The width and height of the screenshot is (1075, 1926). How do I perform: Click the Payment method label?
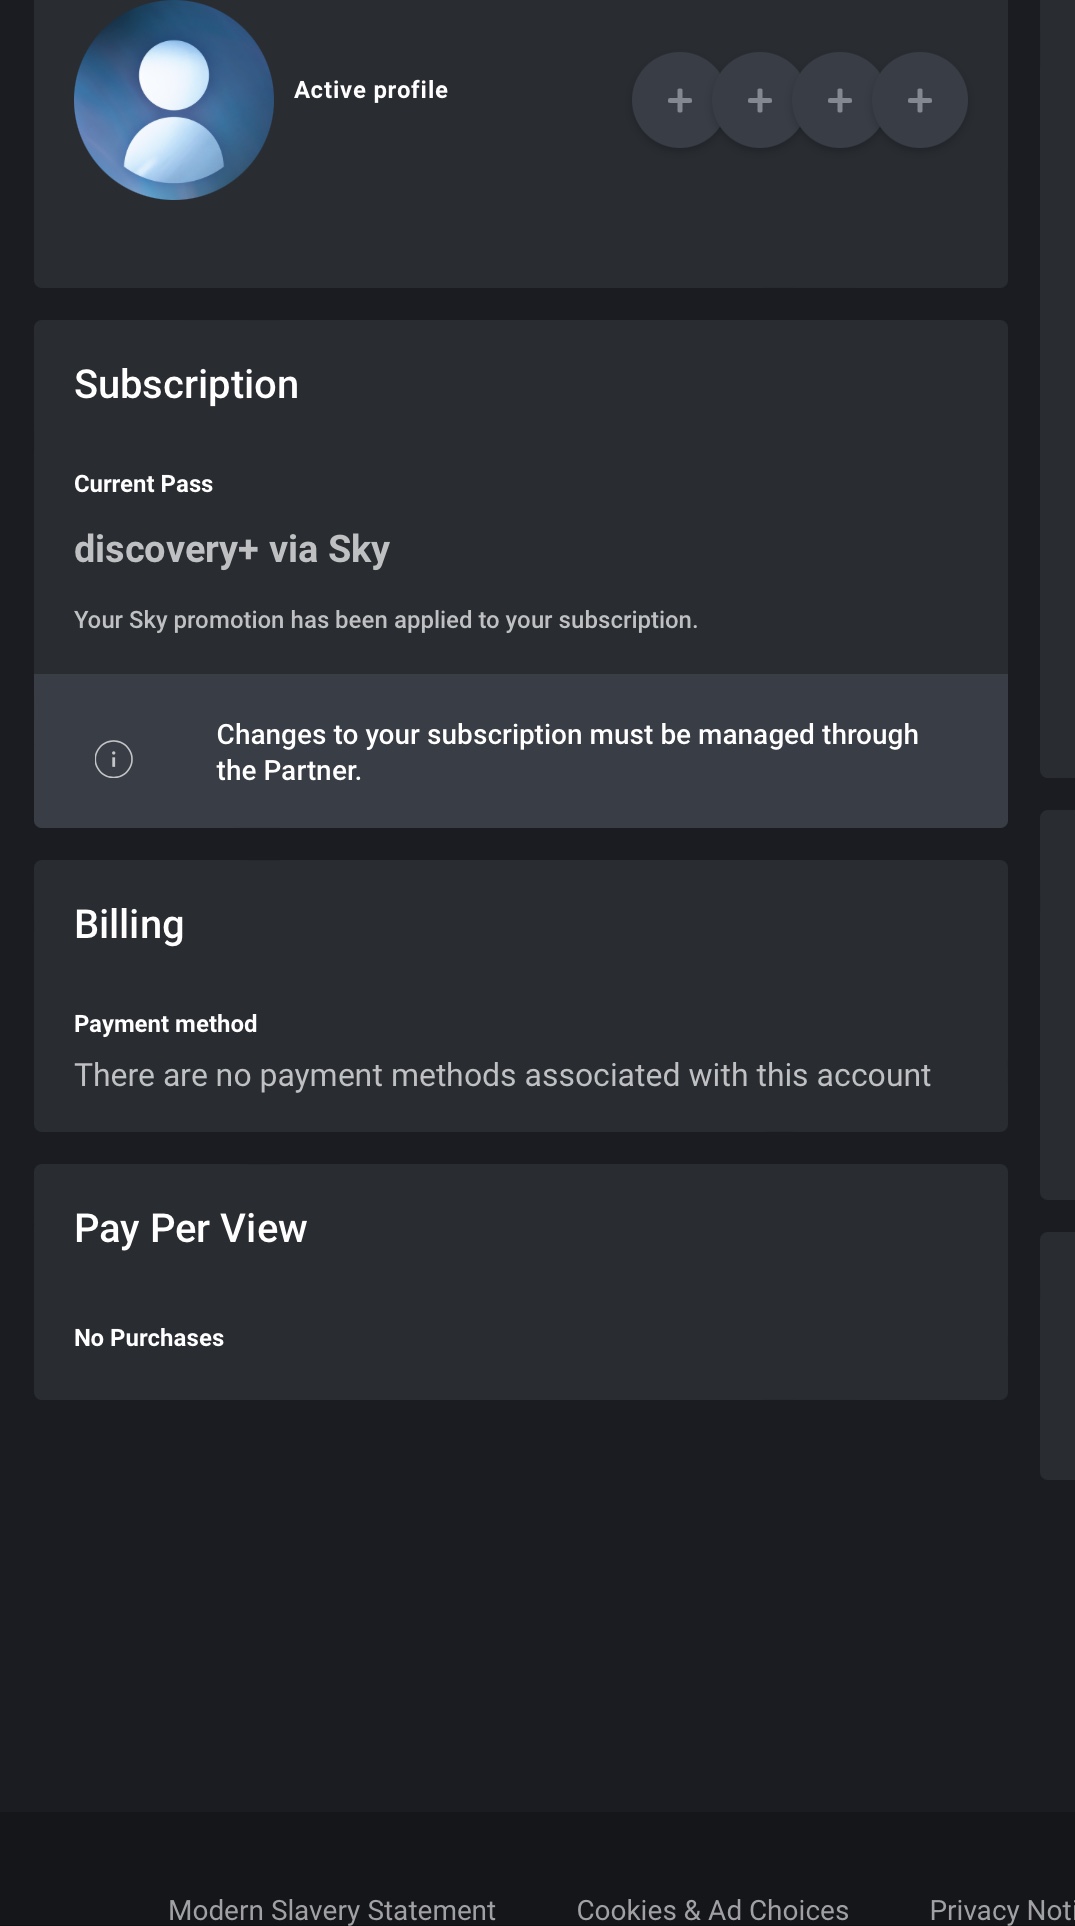coord(166,1024)
